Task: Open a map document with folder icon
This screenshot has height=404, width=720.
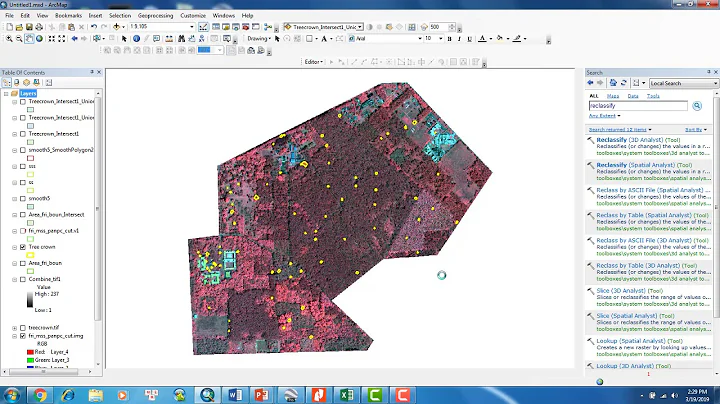Action: pos(19,27)
